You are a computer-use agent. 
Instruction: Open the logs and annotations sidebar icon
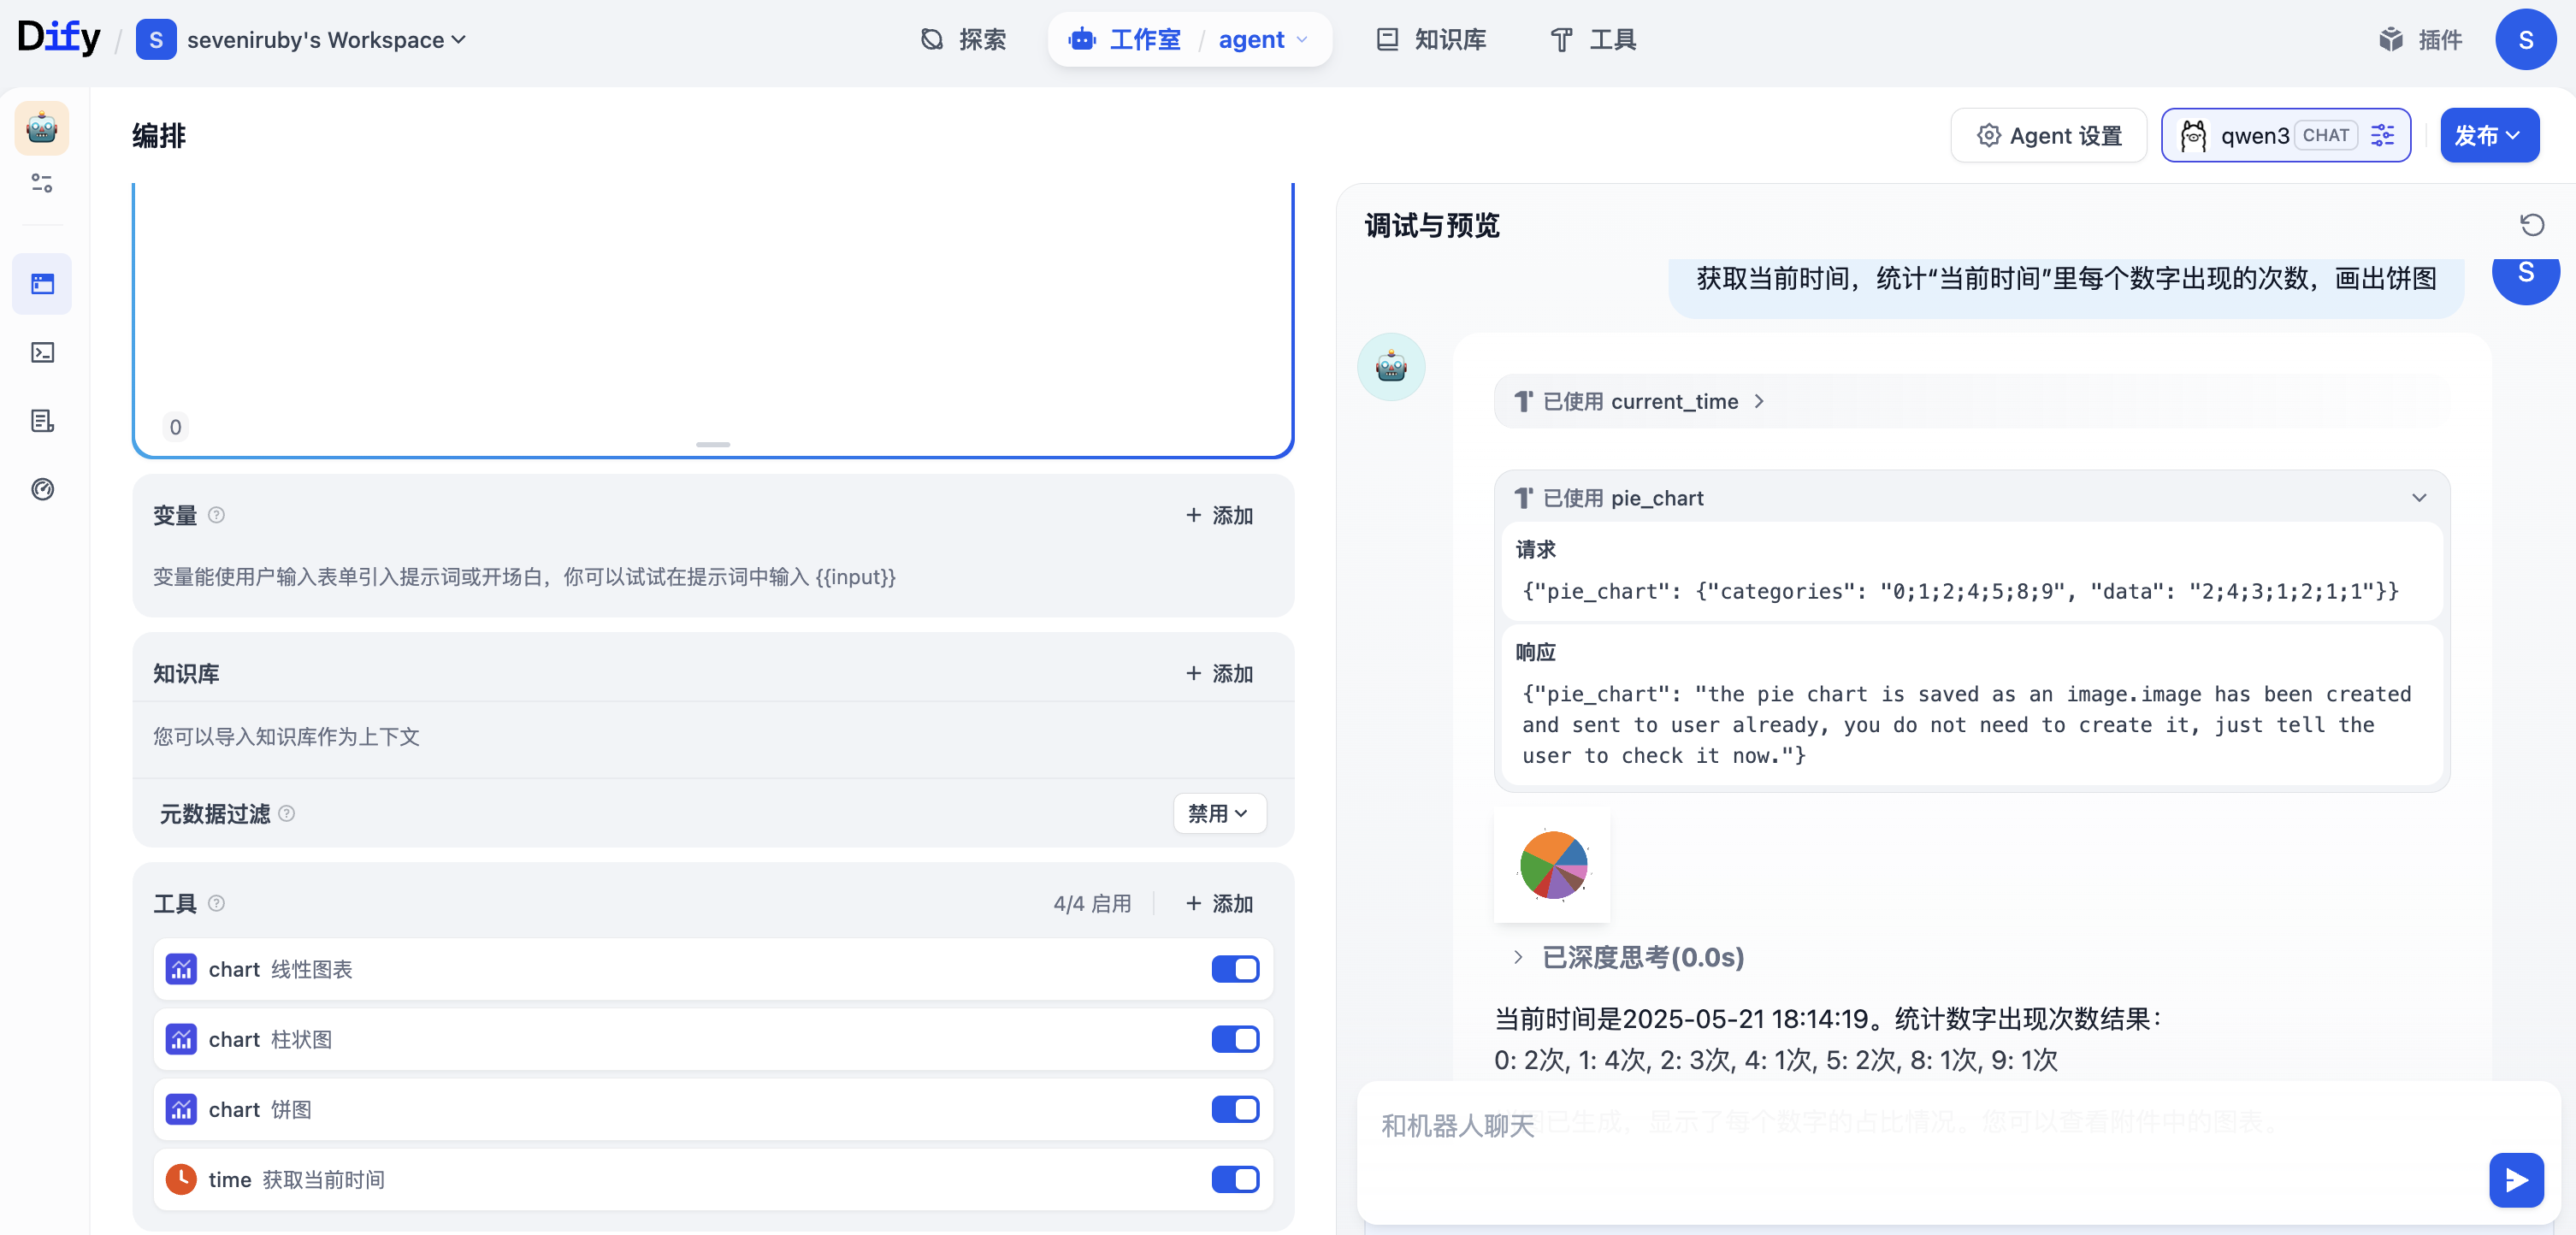pyautogui.click(x=42, y=421)
